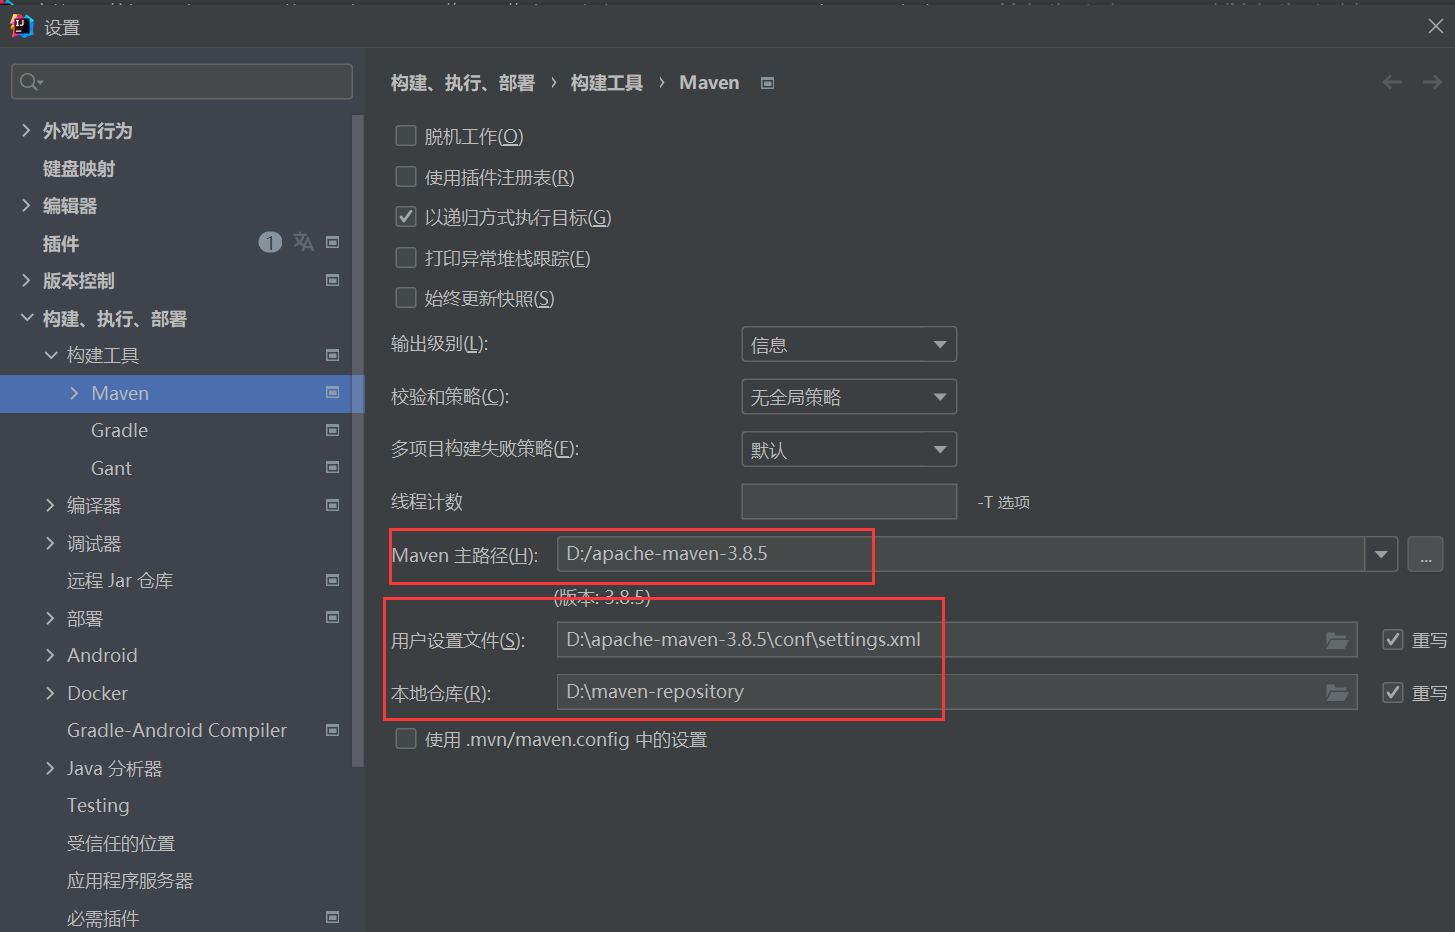Click the square project icon next to Maven sidebar entry
Viewport: 1455px width, 932px height.
point(332,393)
